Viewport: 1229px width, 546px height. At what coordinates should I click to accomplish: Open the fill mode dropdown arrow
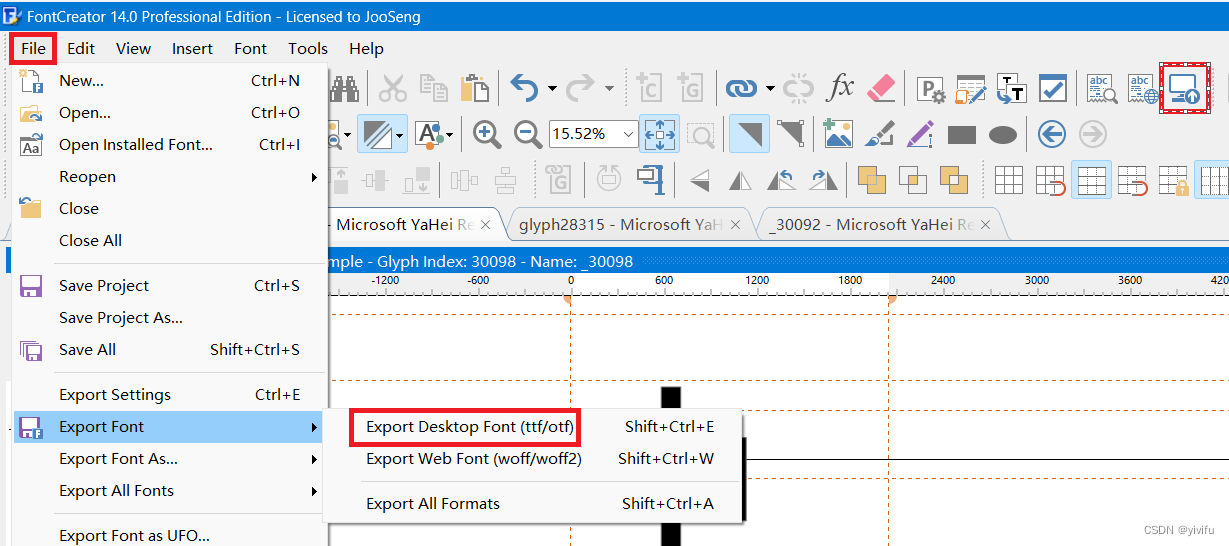coord(400,133)
